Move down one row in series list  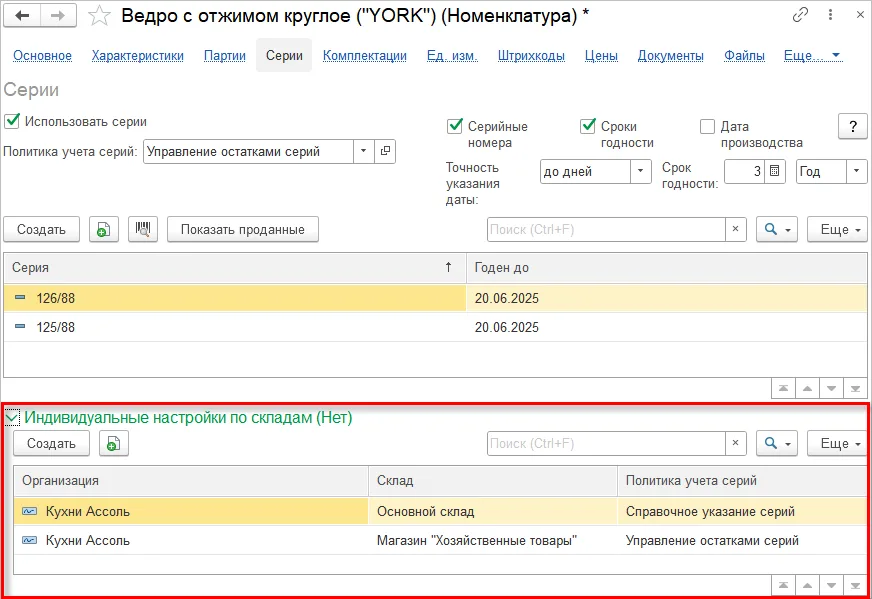click(x=831, y=388)
